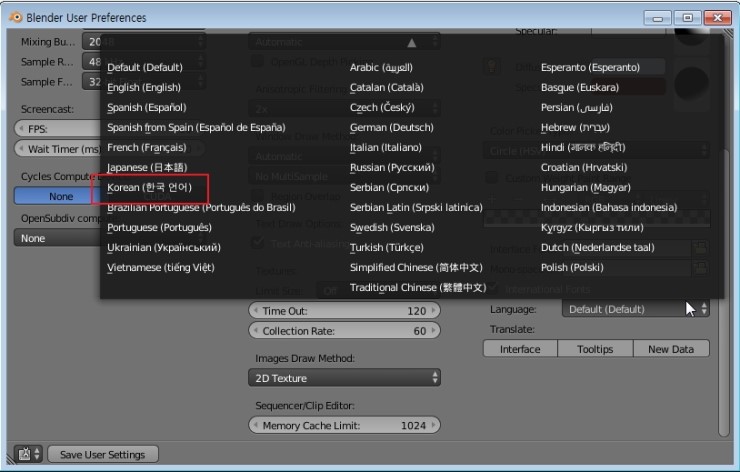The image size is (740, 472).
Task: Select Simplified Chinese language
Action: [x=416, y=268]
